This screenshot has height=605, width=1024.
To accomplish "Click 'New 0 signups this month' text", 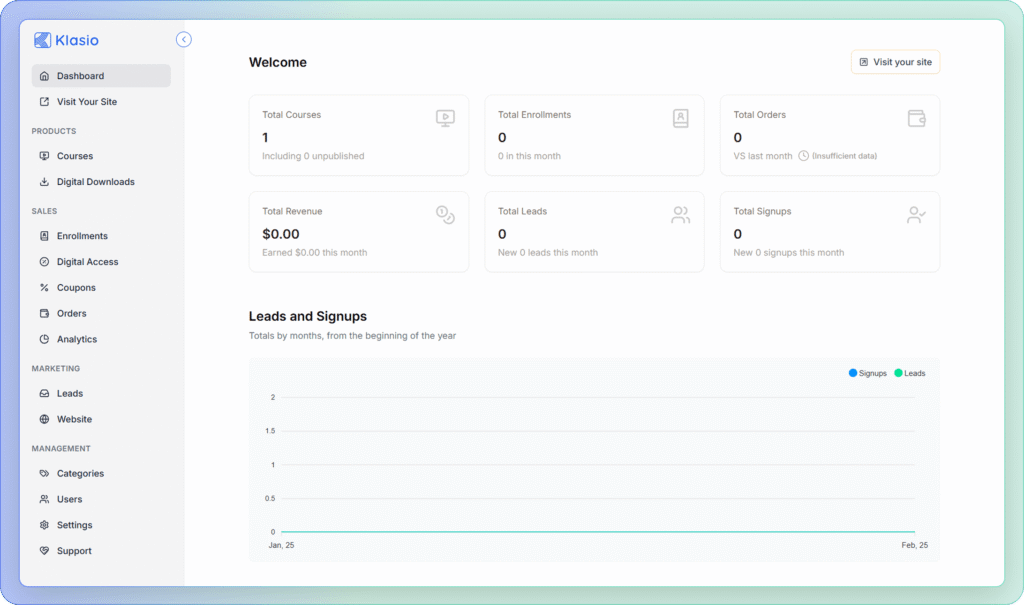I will tap(789, 253).
